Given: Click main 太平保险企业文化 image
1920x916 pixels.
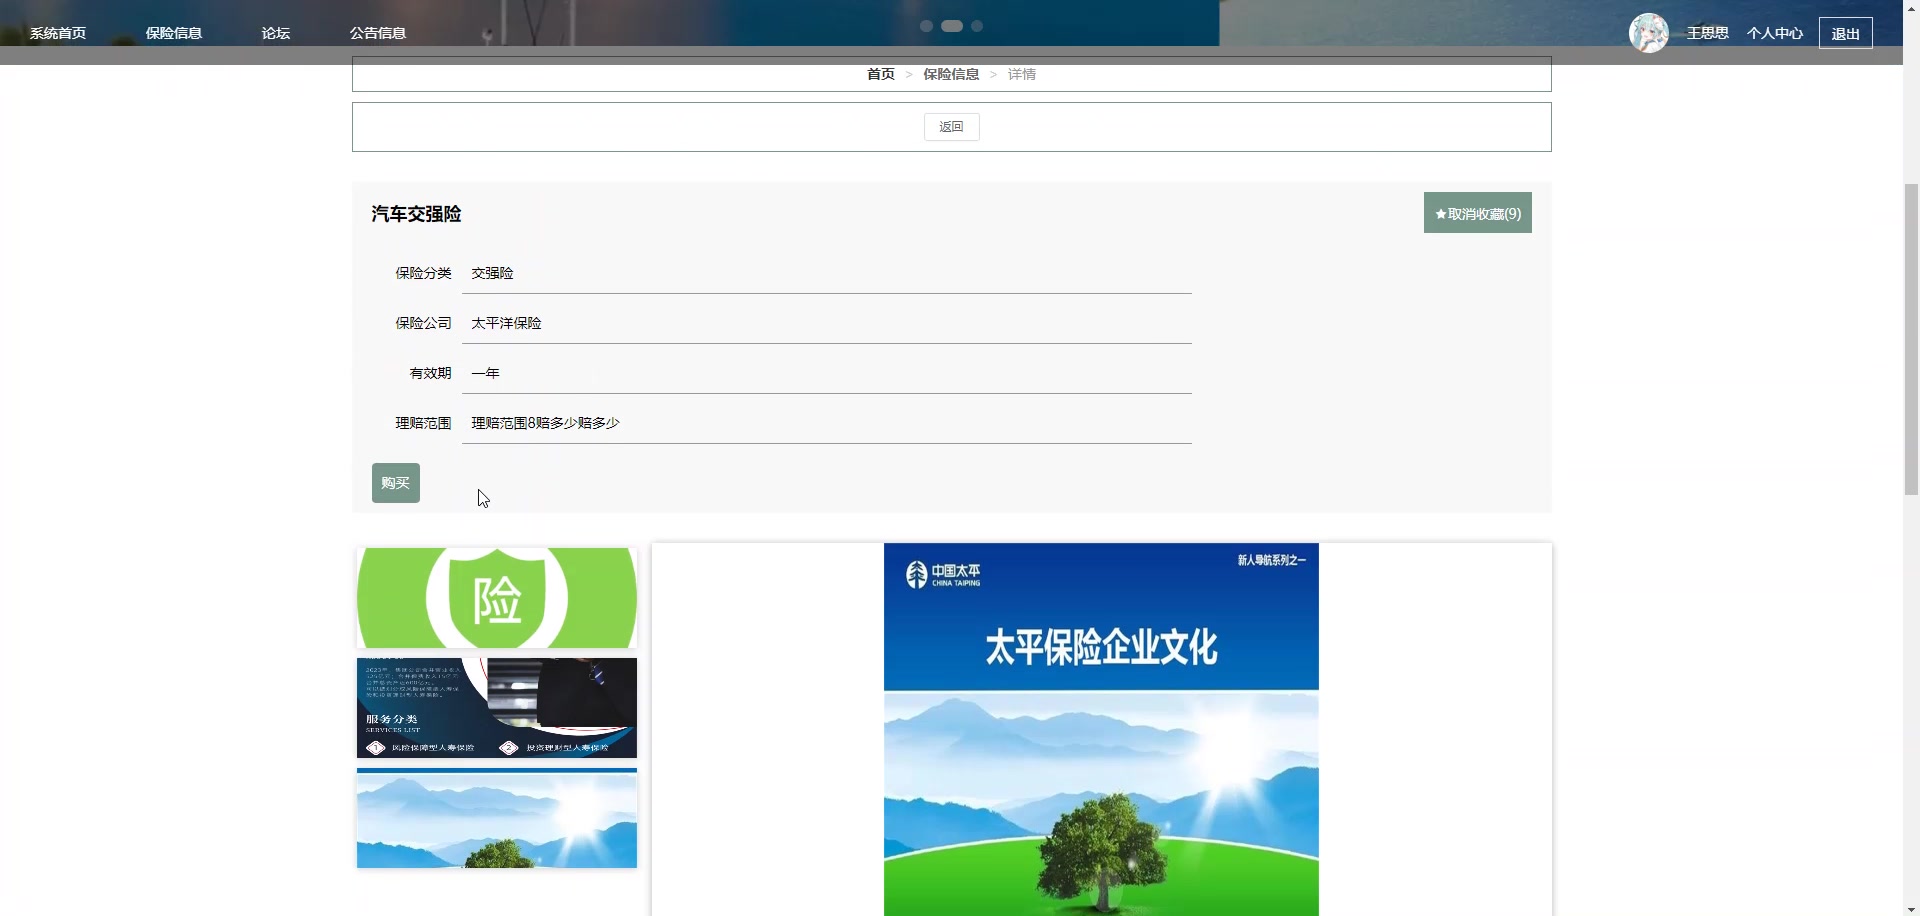Looking at the screenshot, I should tap(1101, 730).
